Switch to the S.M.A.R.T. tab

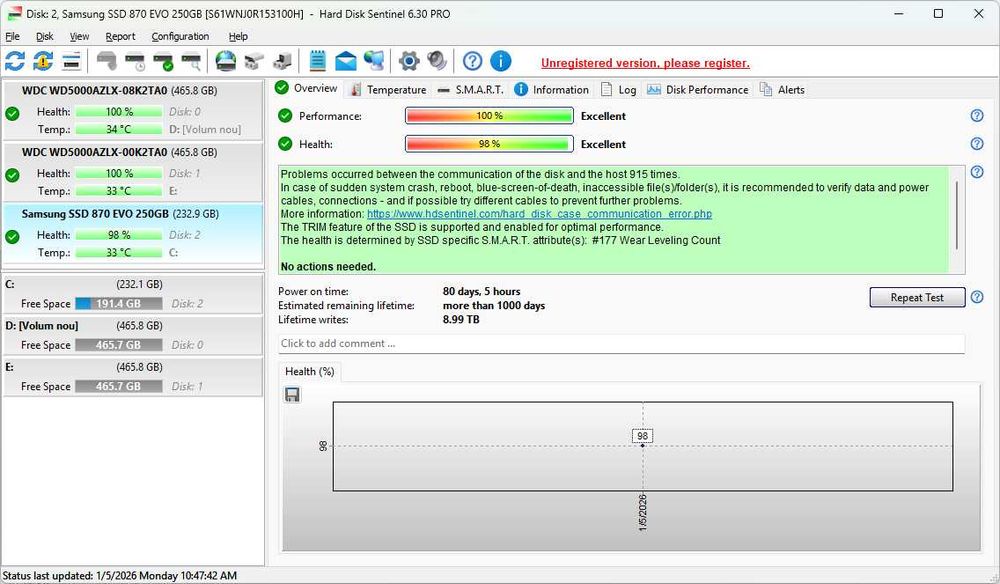[471, 90]
